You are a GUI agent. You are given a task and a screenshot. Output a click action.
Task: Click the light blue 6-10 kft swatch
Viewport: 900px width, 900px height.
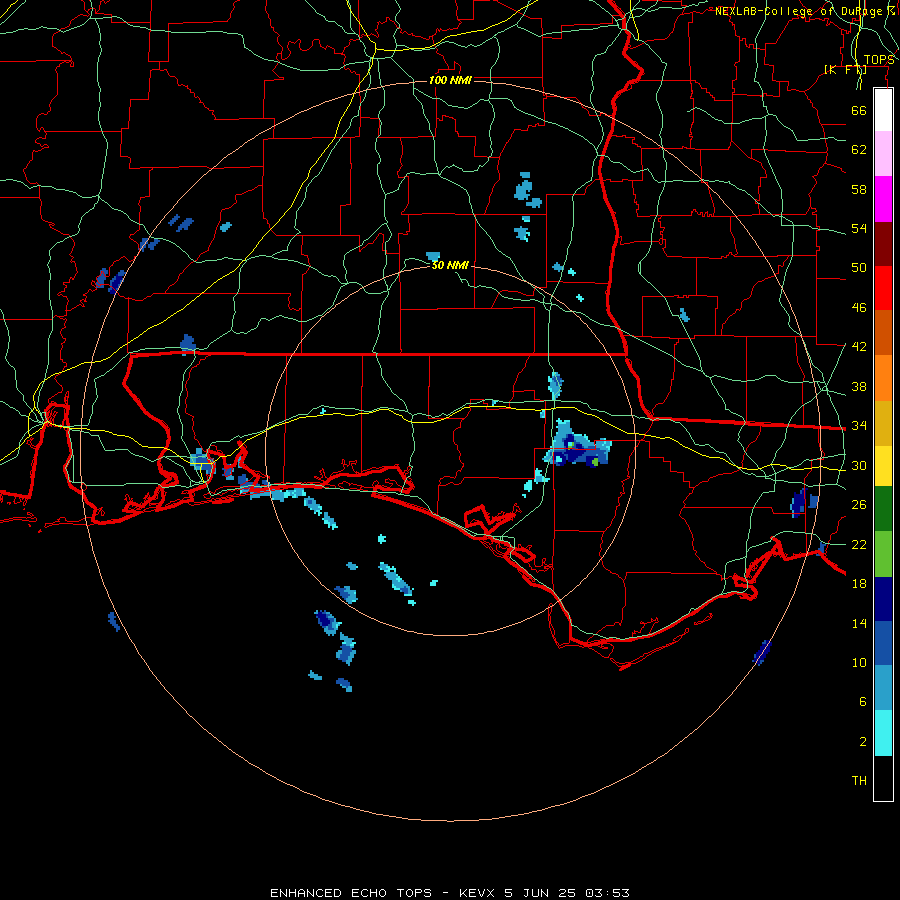click(883, 688)
